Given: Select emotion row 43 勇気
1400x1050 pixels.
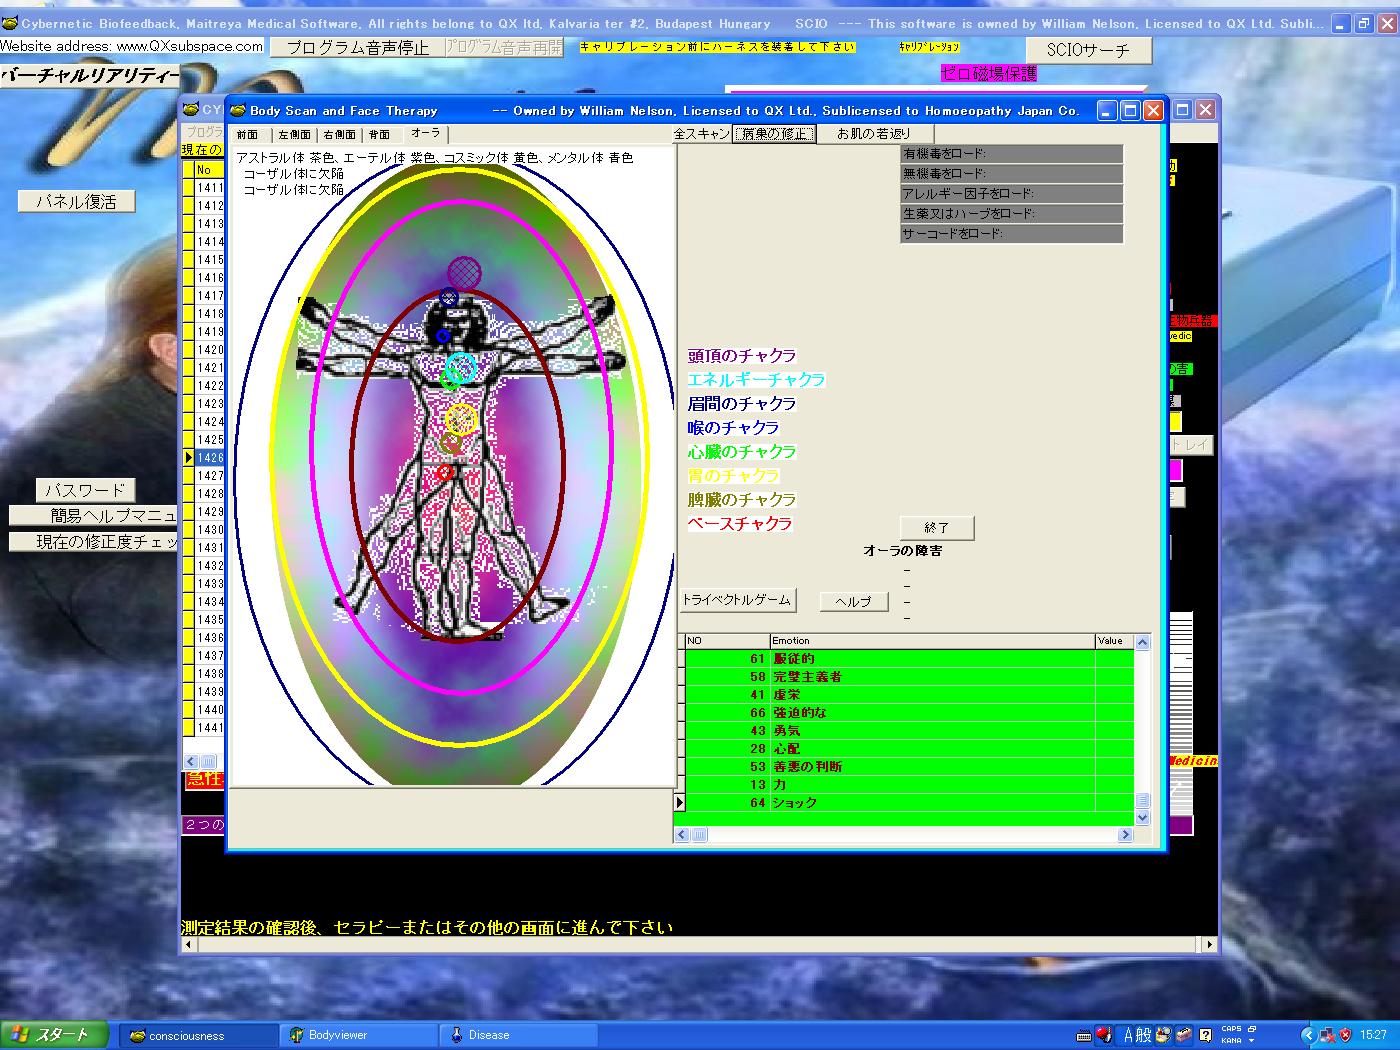Looking at the screenshot, I should pyautogui.click(x=909, y=731).
